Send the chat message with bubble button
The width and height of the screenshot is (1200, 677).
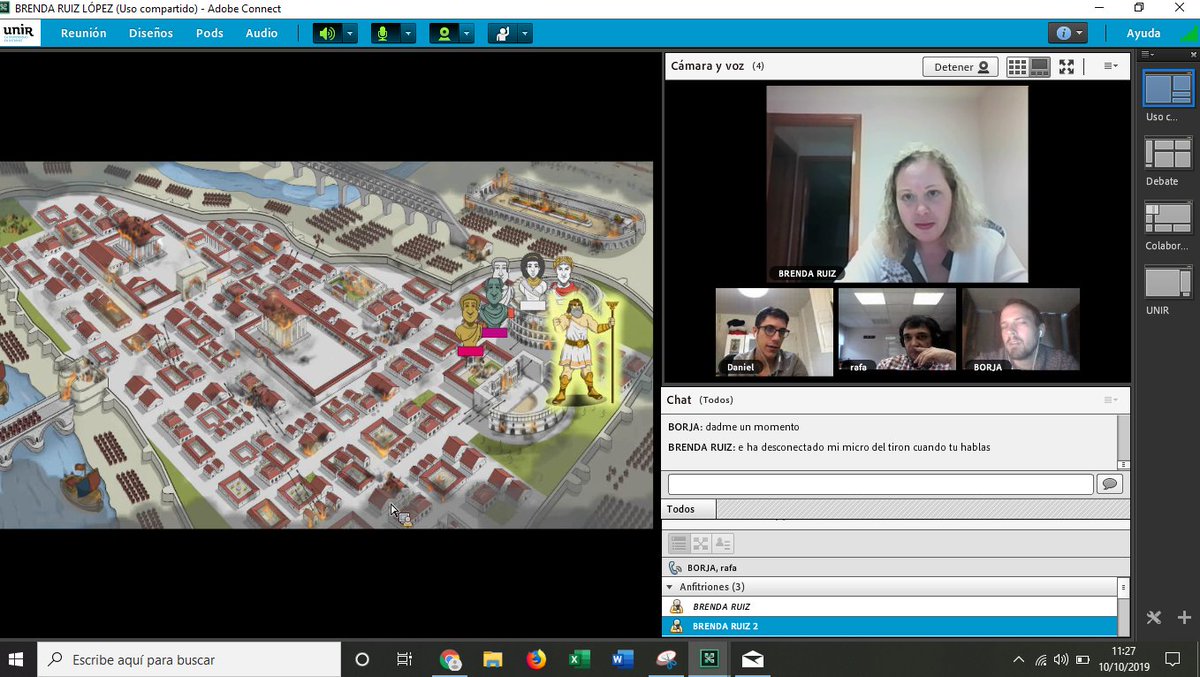click(x=1109, y=484)
